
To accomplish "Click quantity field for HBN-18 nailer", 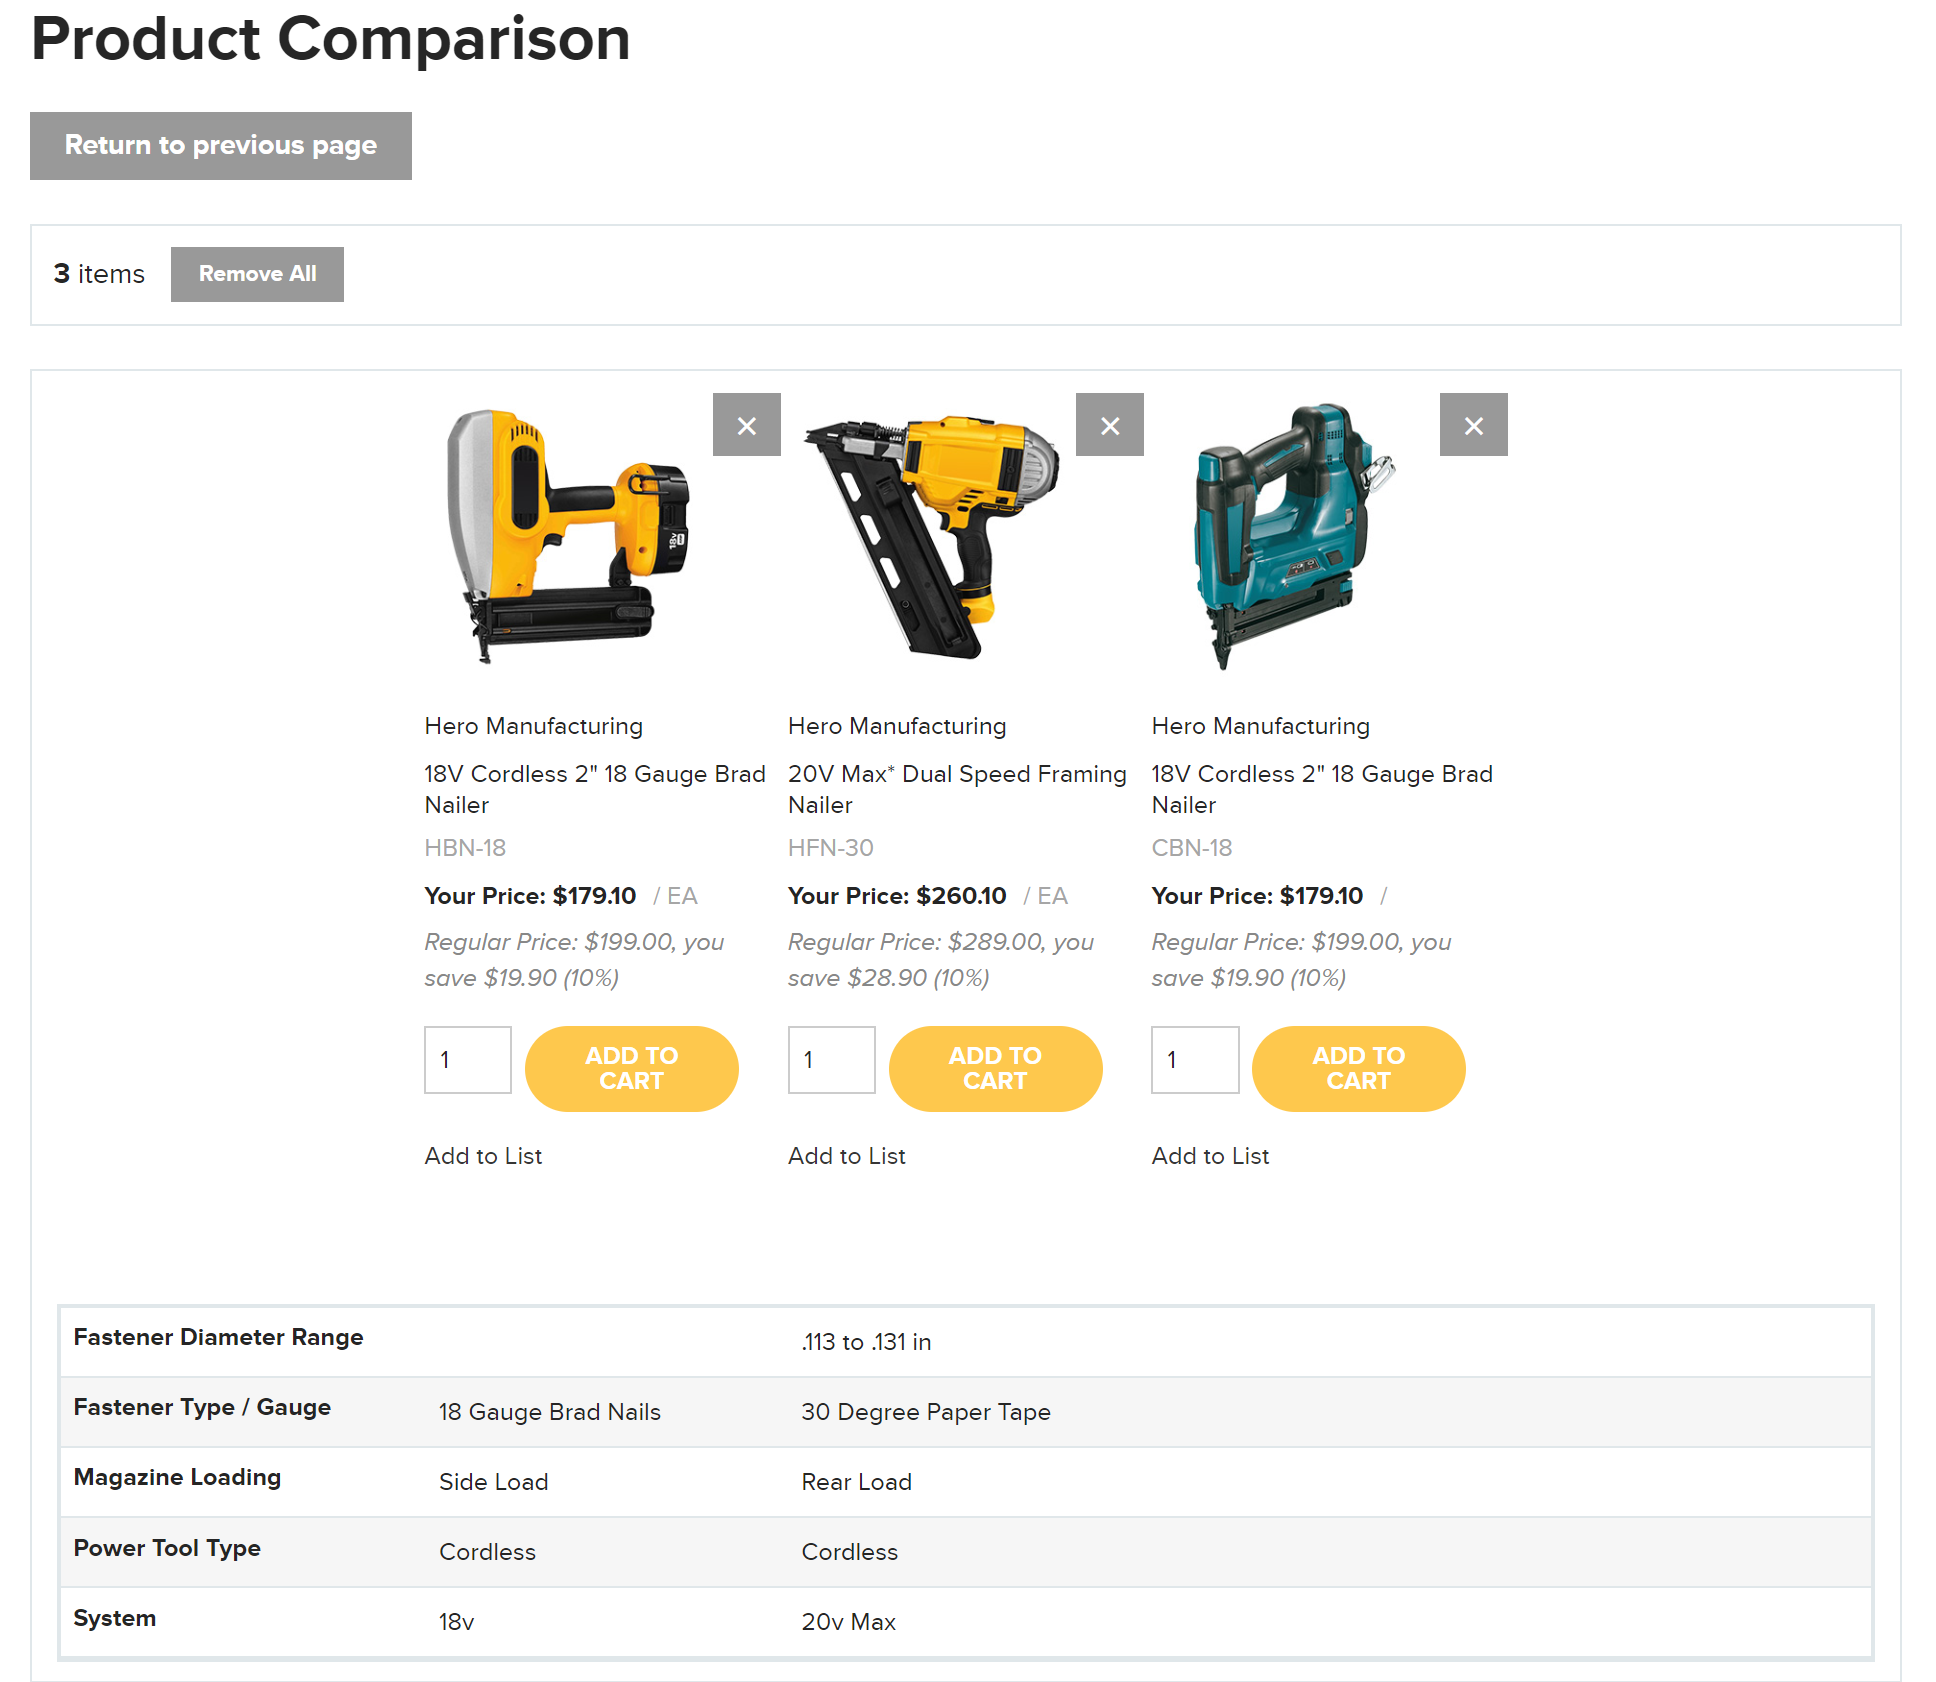I will tap(467, 1060).
